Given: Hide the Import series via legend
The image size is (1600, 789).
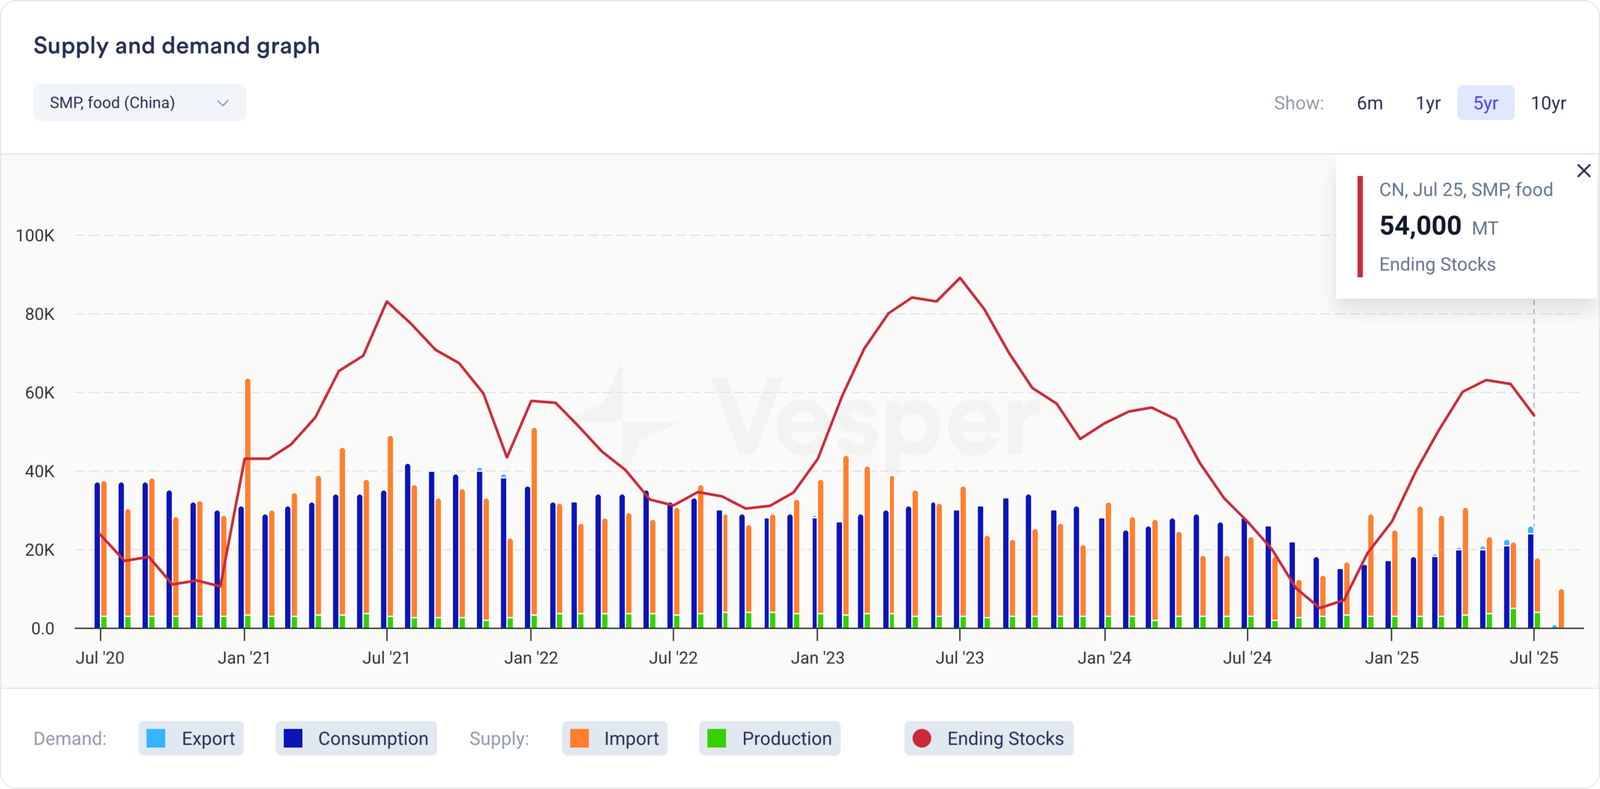Looking at the screenshot, I should [614, 738].
